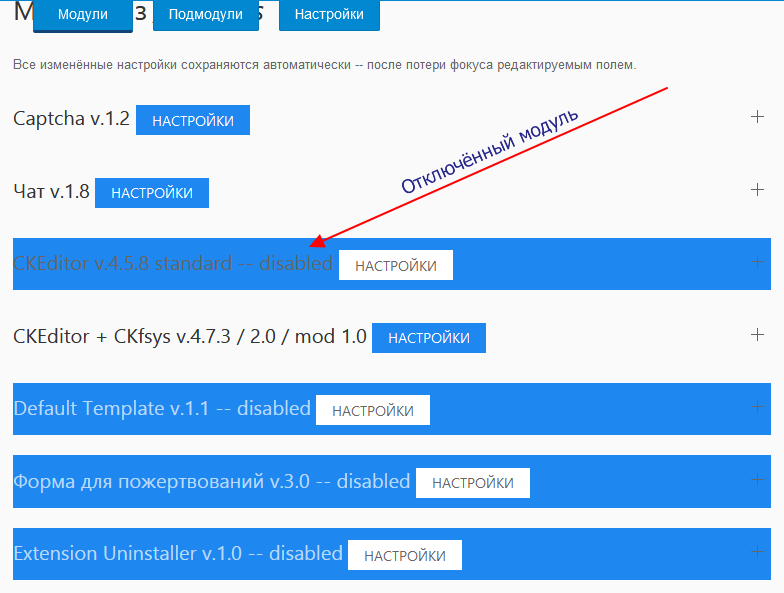Expand Форма для пожертвований plus icon
The image size is (784, 593).
[x=757, y=480]
